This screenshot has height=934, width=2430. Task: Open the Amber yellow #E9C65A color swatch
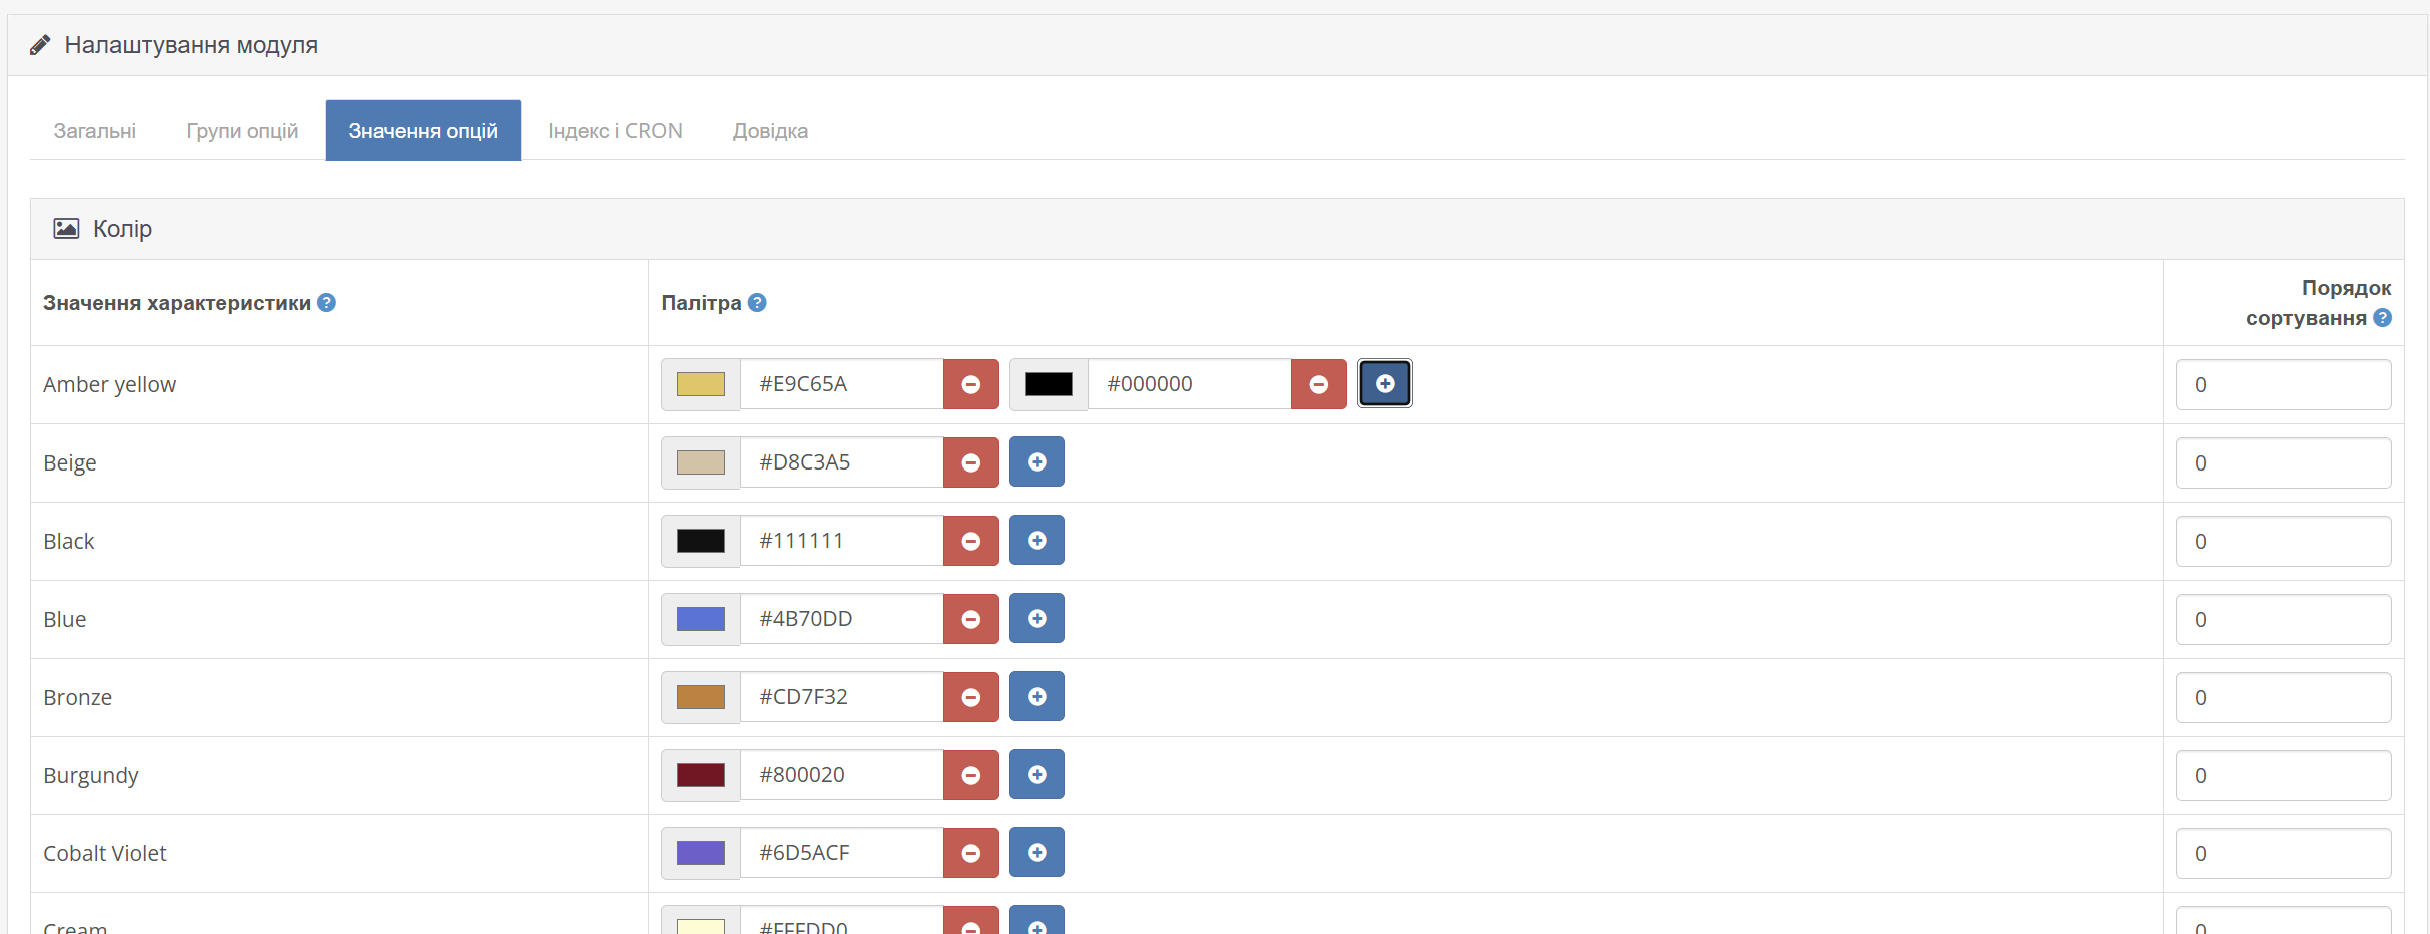(700, 384)
